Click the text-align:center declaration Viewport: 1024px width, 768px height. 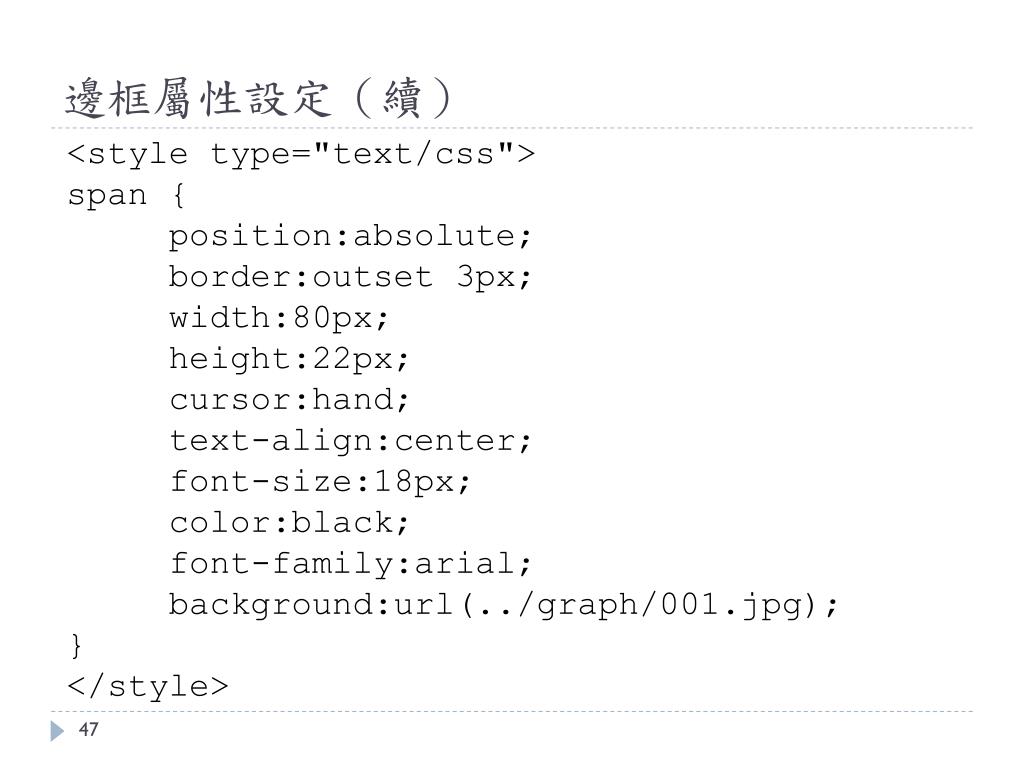(x=351, y=441)
